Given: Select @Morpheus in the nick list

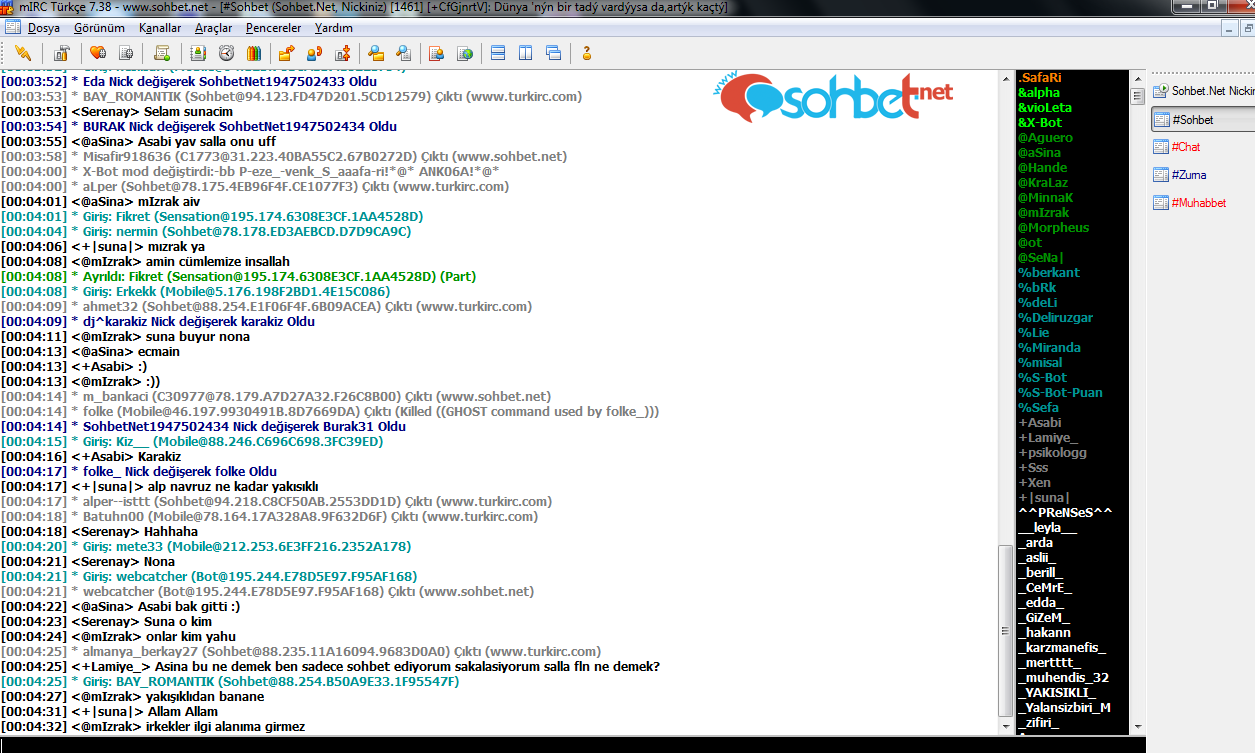Looking at the screenshot, I should pyautogui.click(x=1053, y=228).
